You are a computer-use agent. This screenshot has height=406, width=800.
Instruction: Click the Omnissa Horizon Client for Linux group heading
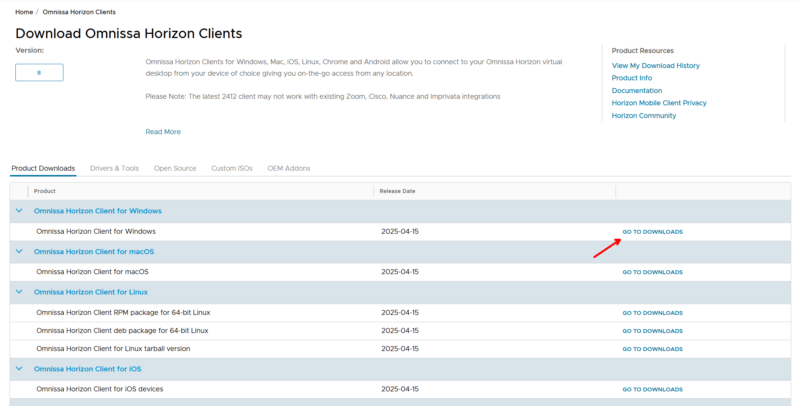[x=91, y=292]
